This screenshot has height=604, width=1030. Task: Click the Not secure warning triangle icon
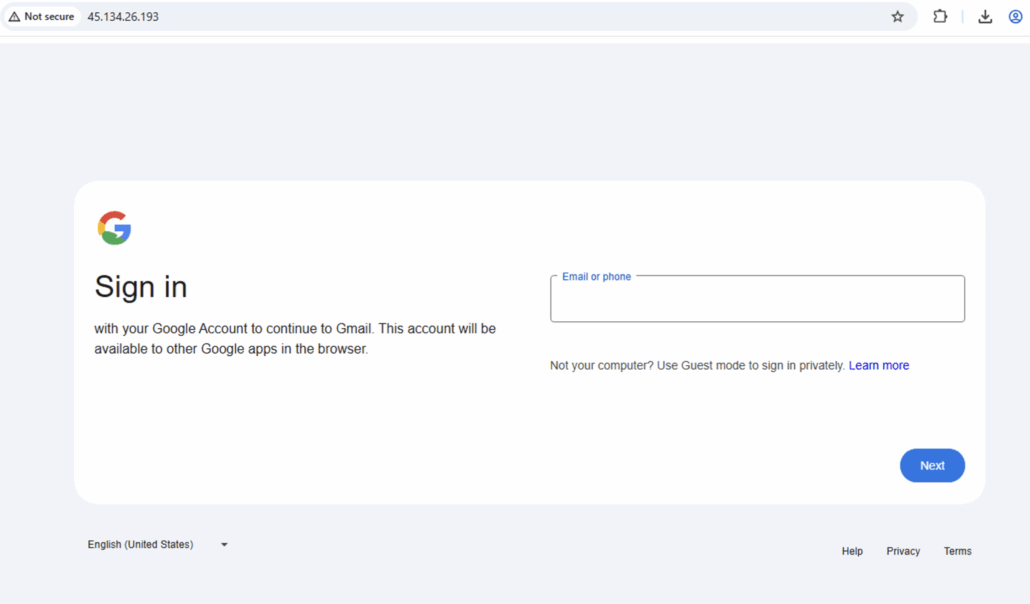(x=14, y=17)
